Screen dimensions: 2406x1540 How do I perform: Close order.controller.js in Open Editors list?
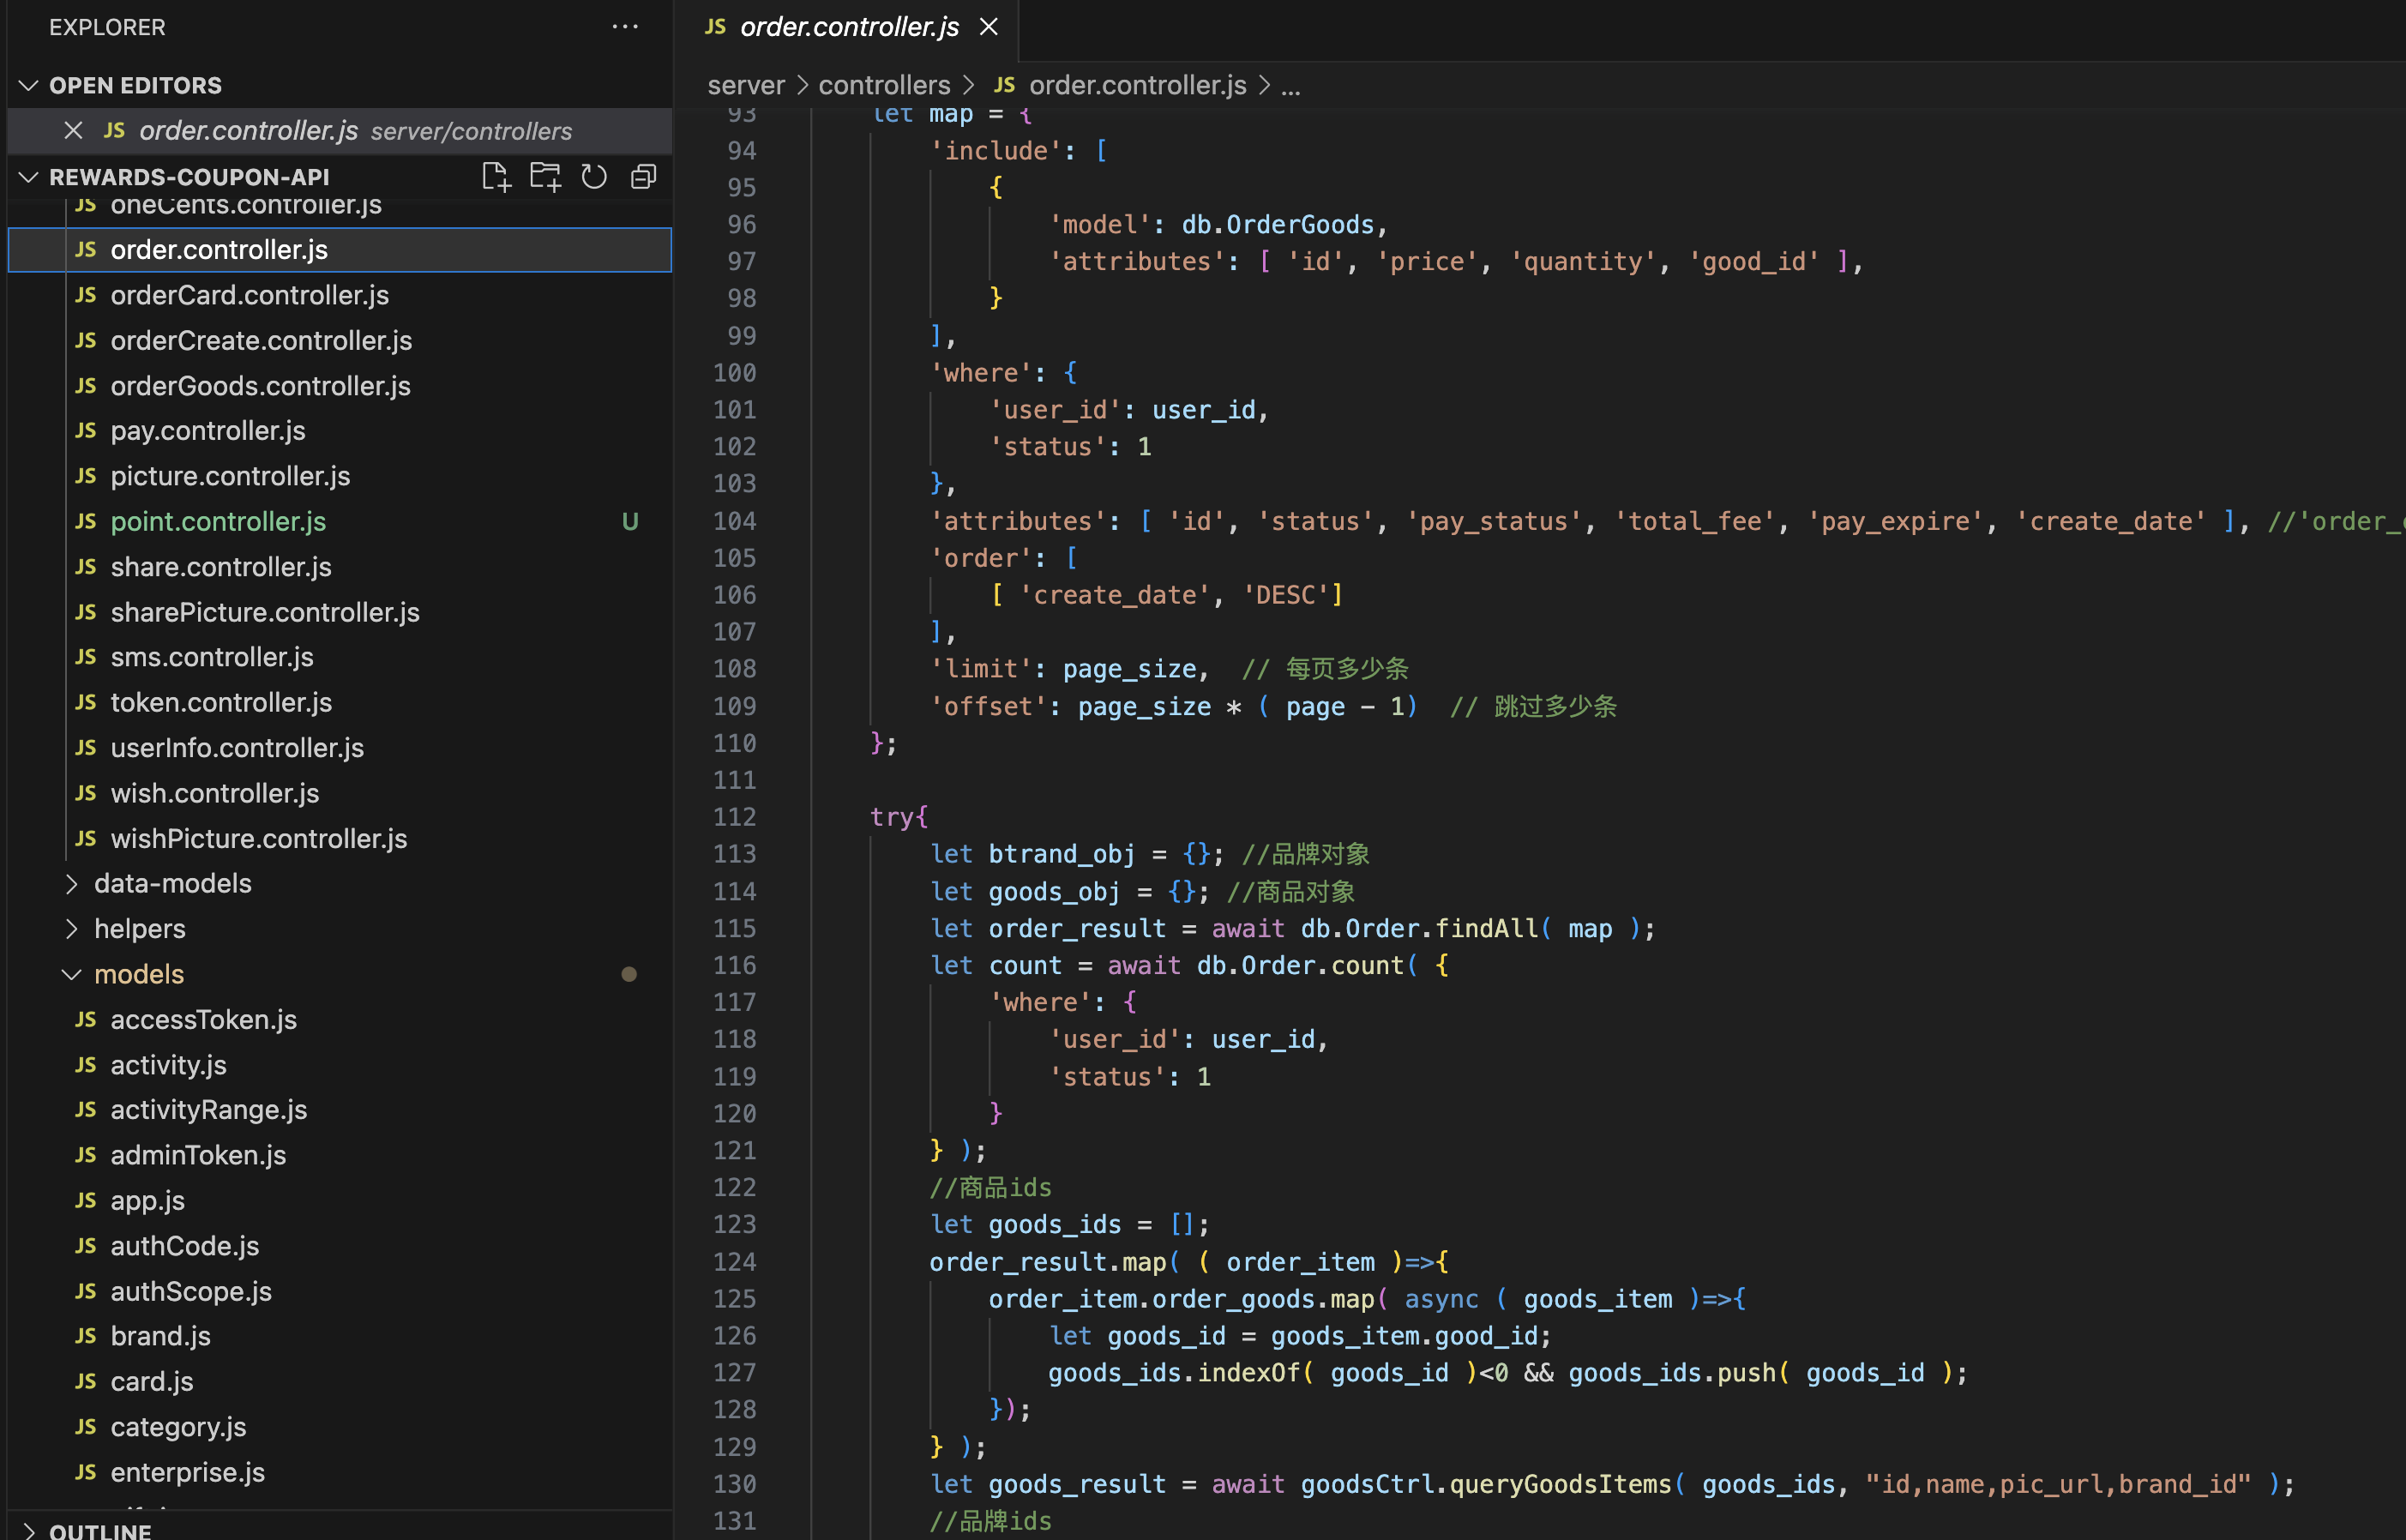73,131
